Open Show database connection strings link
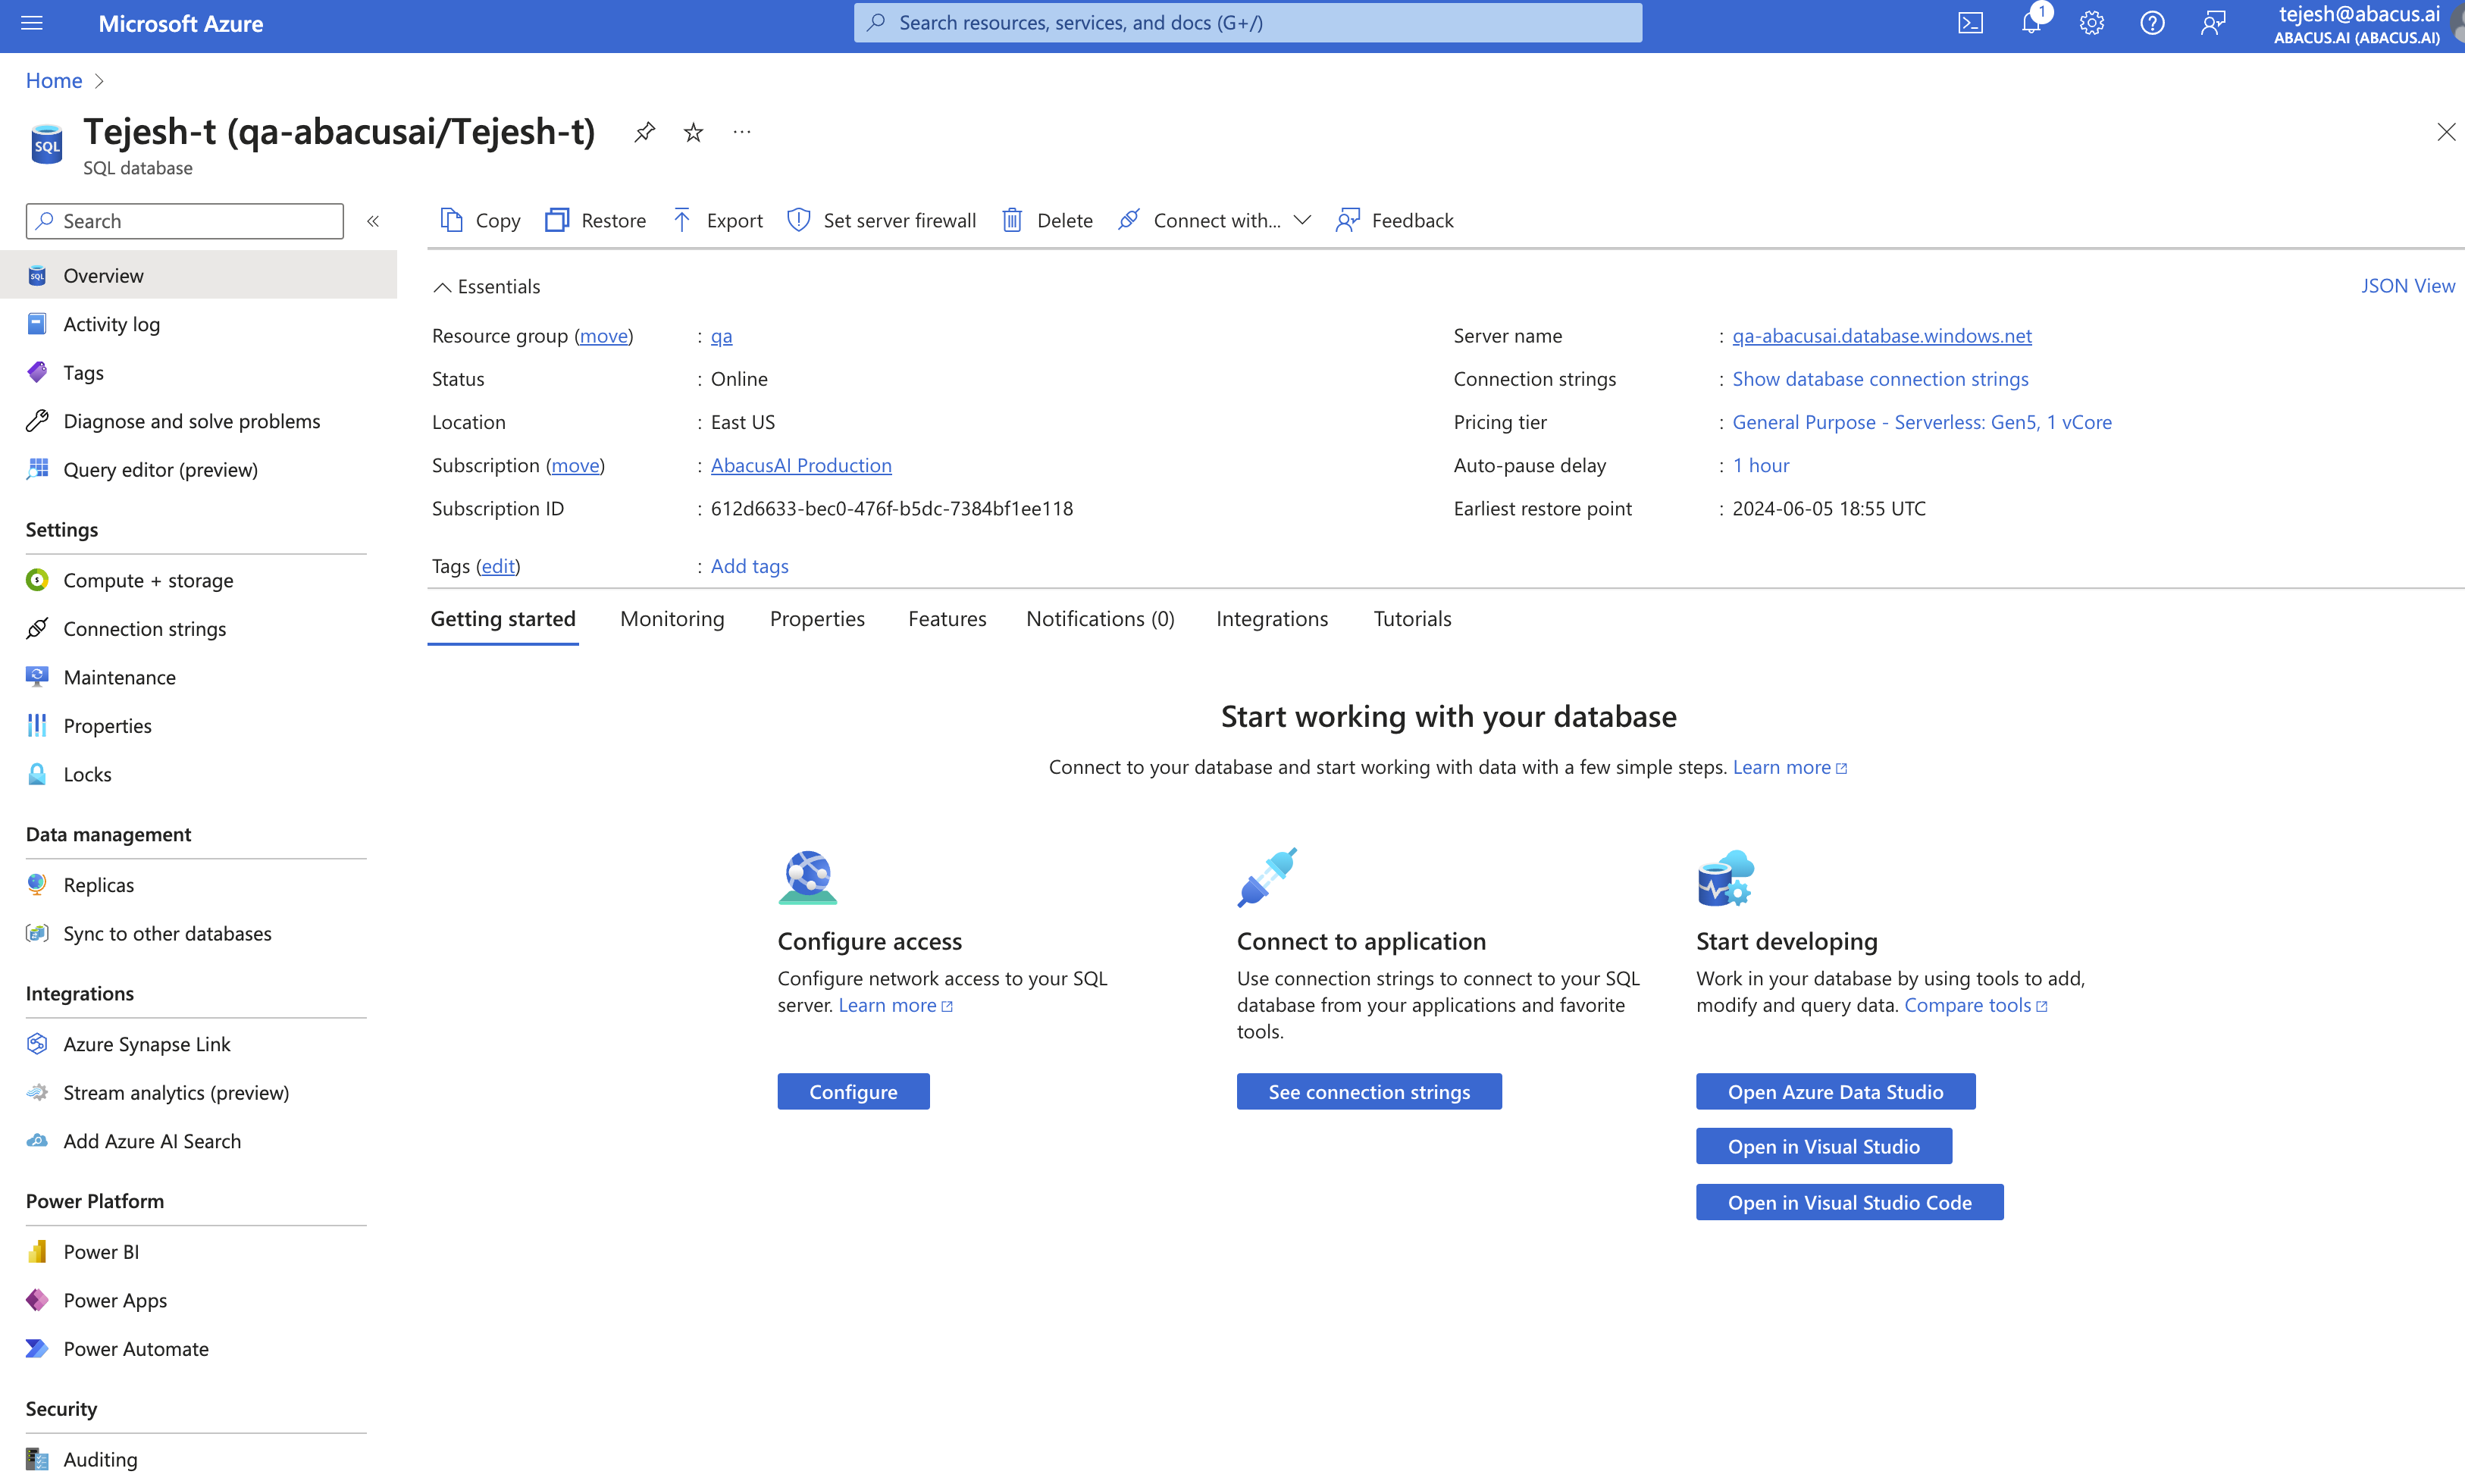 coord(1880,378)
